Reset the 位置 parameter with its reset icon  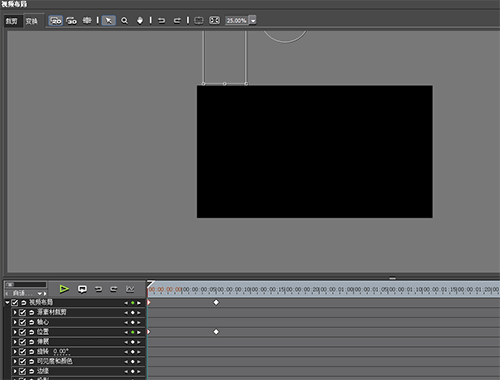click(x=31, y=332)
